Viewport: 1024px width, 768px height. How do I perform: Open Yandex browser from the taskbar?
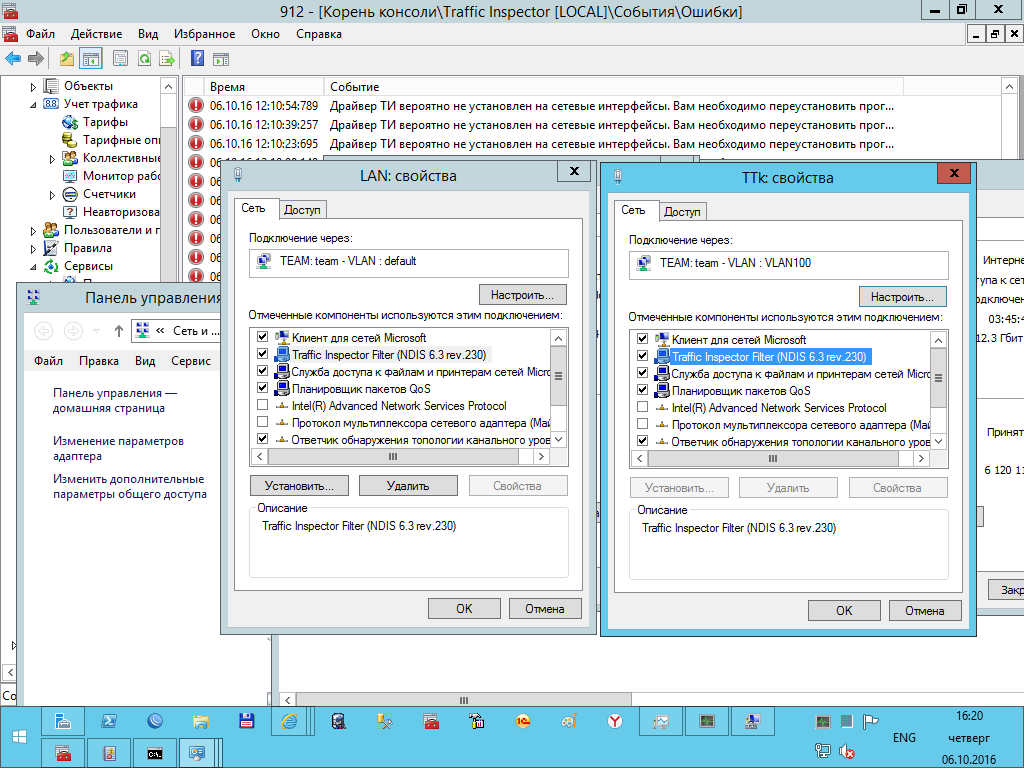point(615,721)
